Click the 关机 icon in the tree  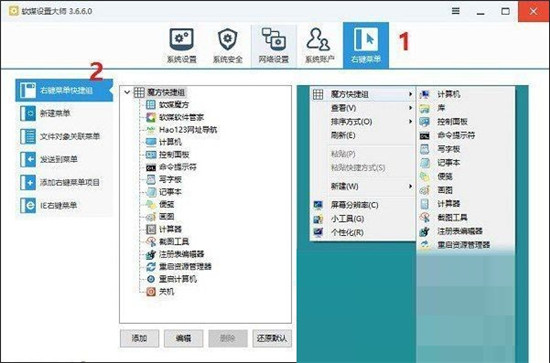(x=151, y=291)
